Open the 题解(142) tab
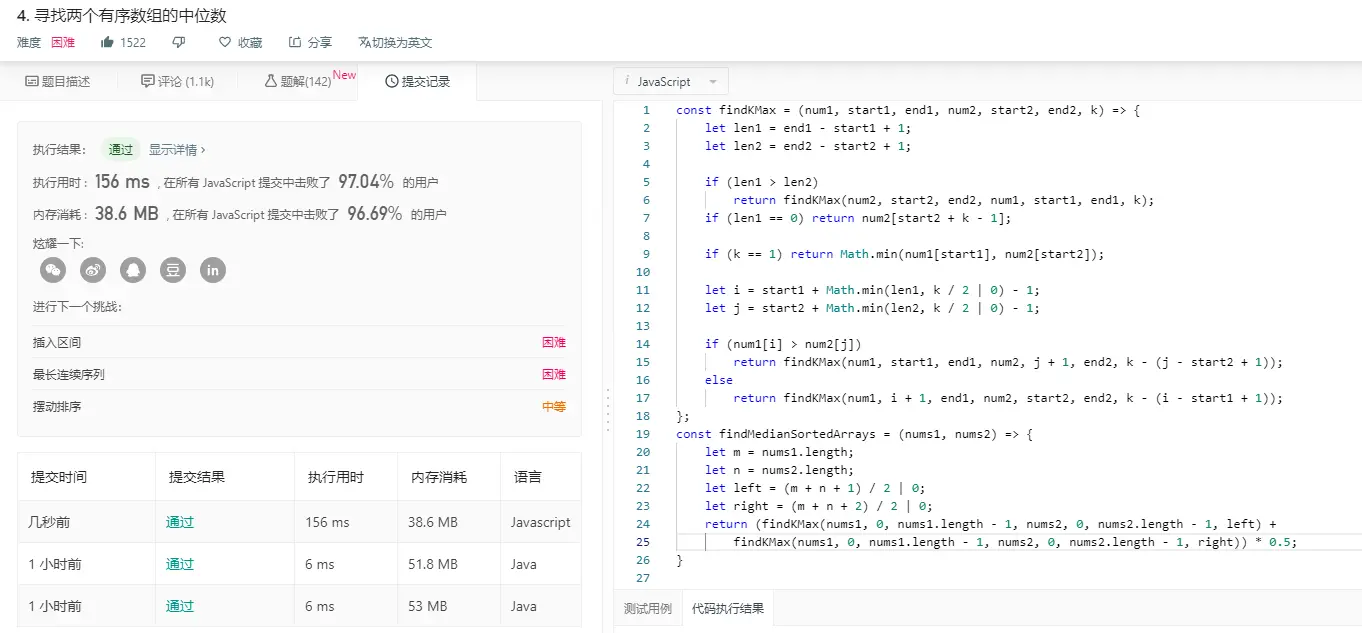Screen dimensions: 1362x633 tap(297, 81)
